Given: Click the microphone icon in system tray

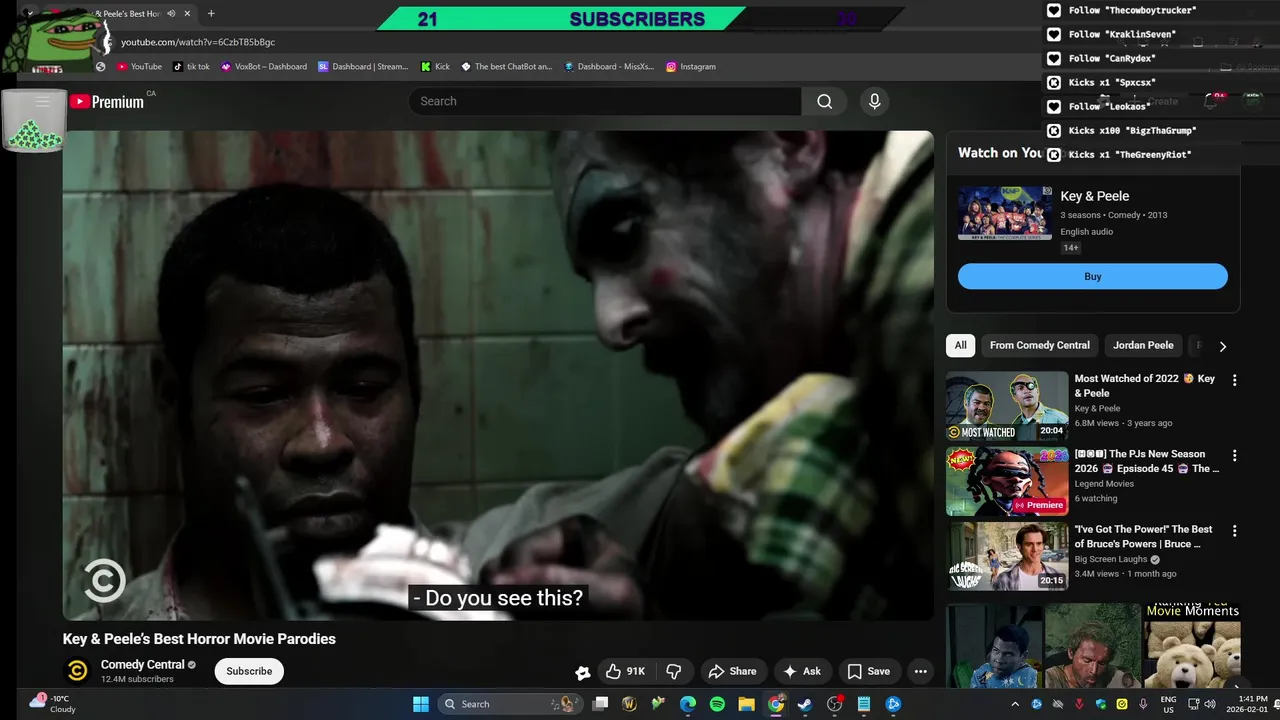Looking at the screenshot, I should click(1143, 704).
